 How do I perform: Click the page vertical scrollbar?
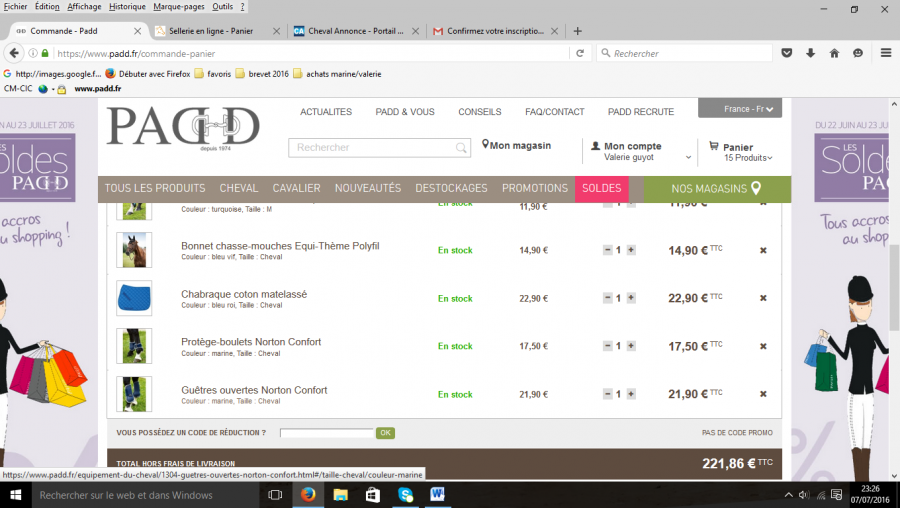(x=894, y=287)
